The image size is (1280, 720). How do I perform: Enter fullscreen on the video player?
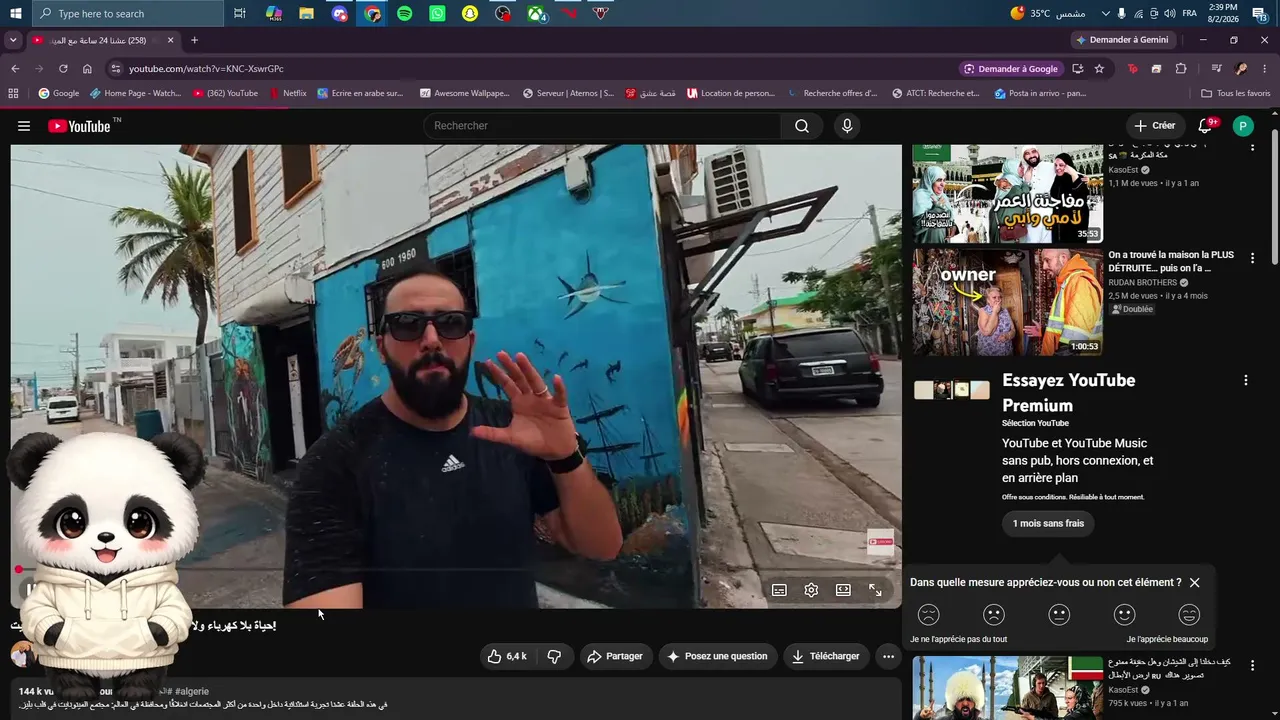[875, 590]
